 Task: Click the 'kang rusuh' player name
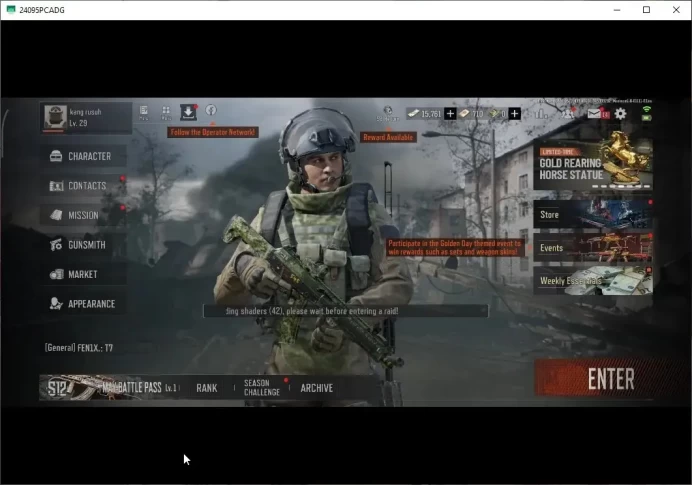point(85,112)
